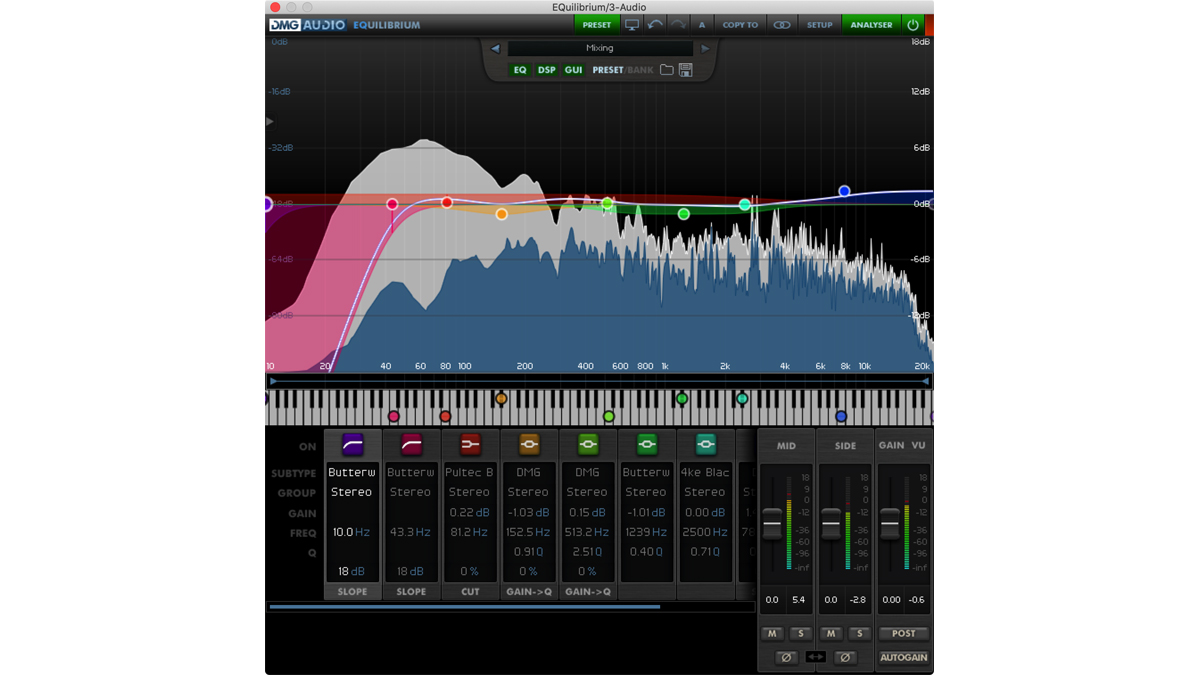Click the undo arrow icon
The width and height of the screenshot is (1200, 675).
click(x=655, y=25)
